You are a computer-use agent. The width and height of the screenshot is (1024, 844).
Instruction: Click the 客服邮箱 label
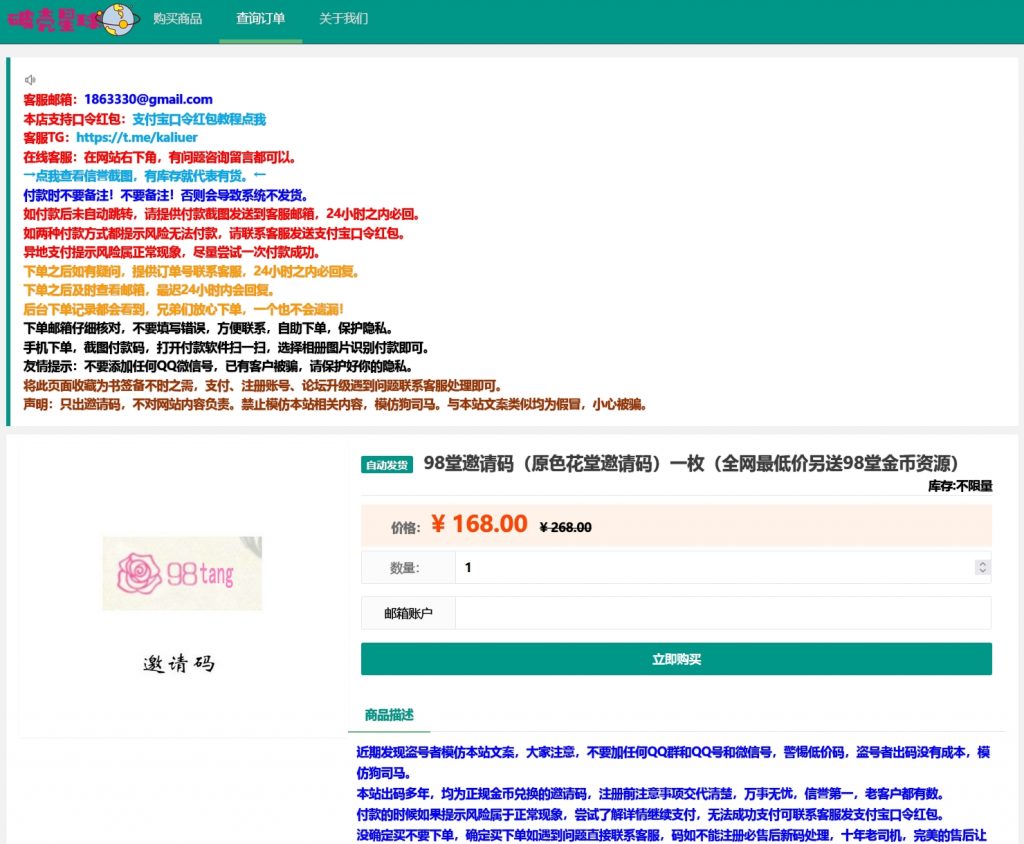(50, 99)
